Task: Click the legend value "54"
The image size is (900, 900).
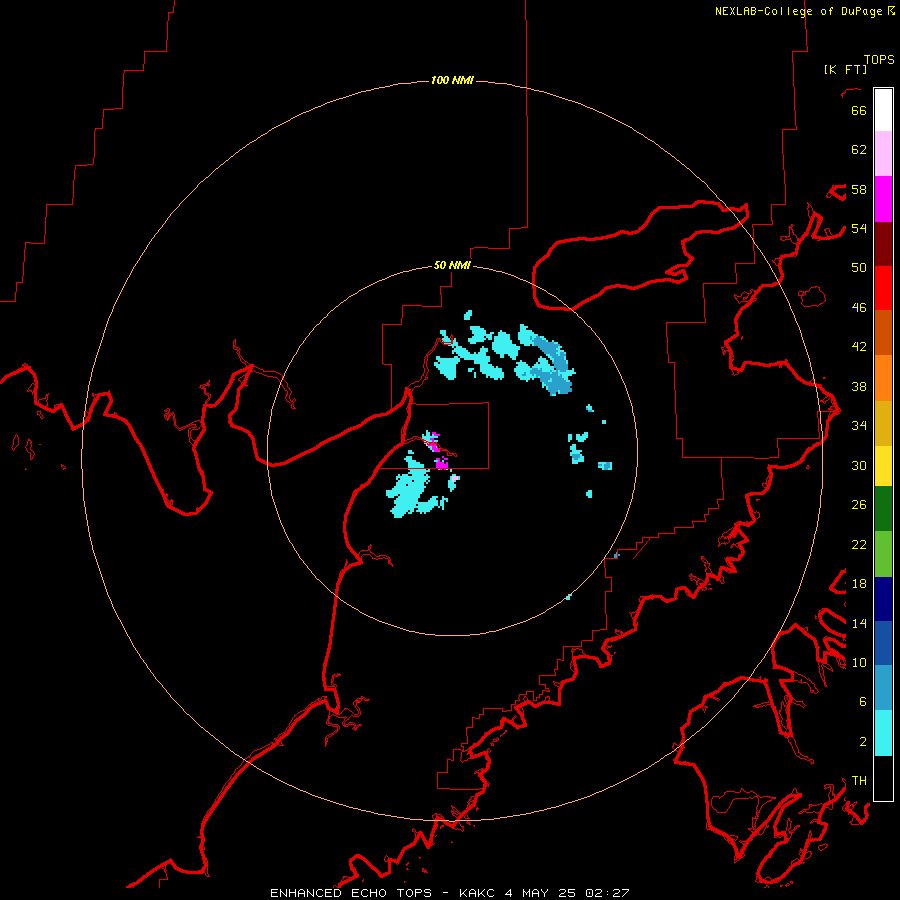Action: pos(859,228)
